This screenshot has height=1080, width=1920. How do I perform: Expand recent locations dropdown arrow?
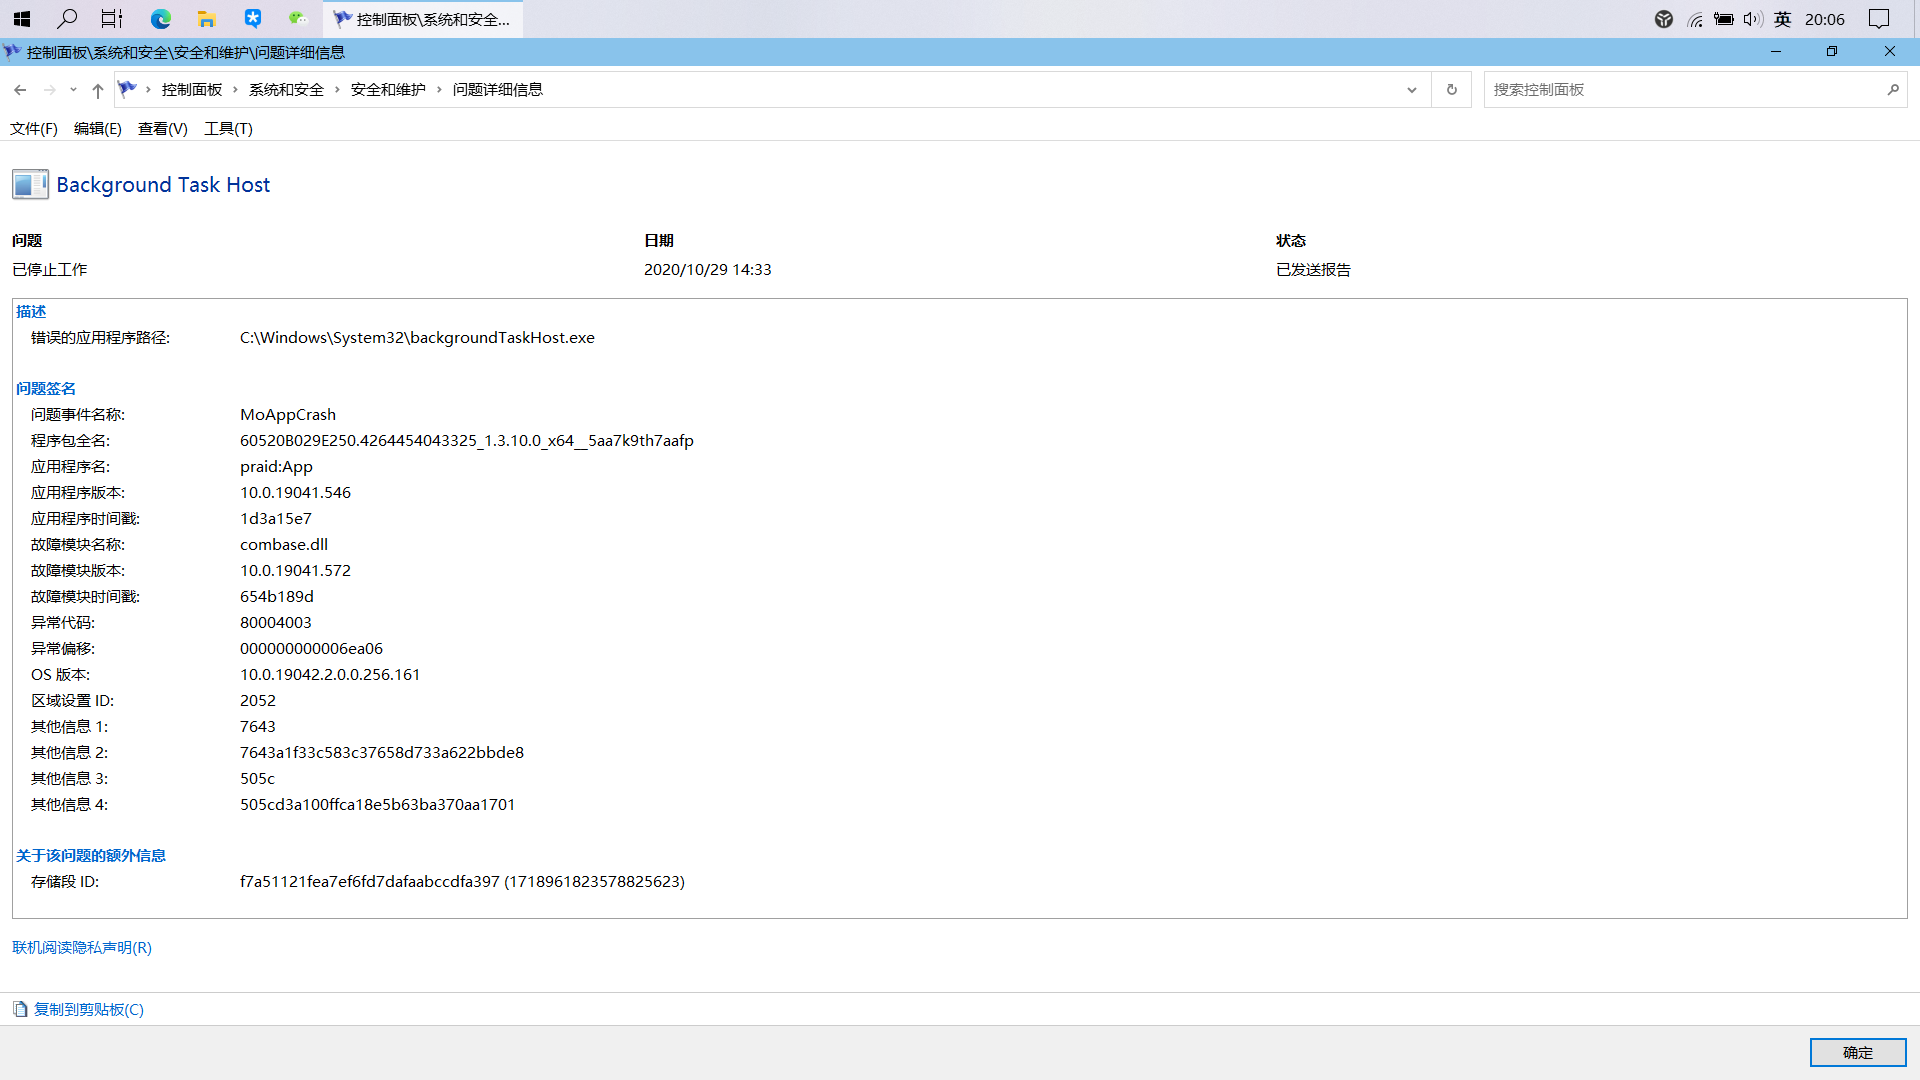[73, 90]
